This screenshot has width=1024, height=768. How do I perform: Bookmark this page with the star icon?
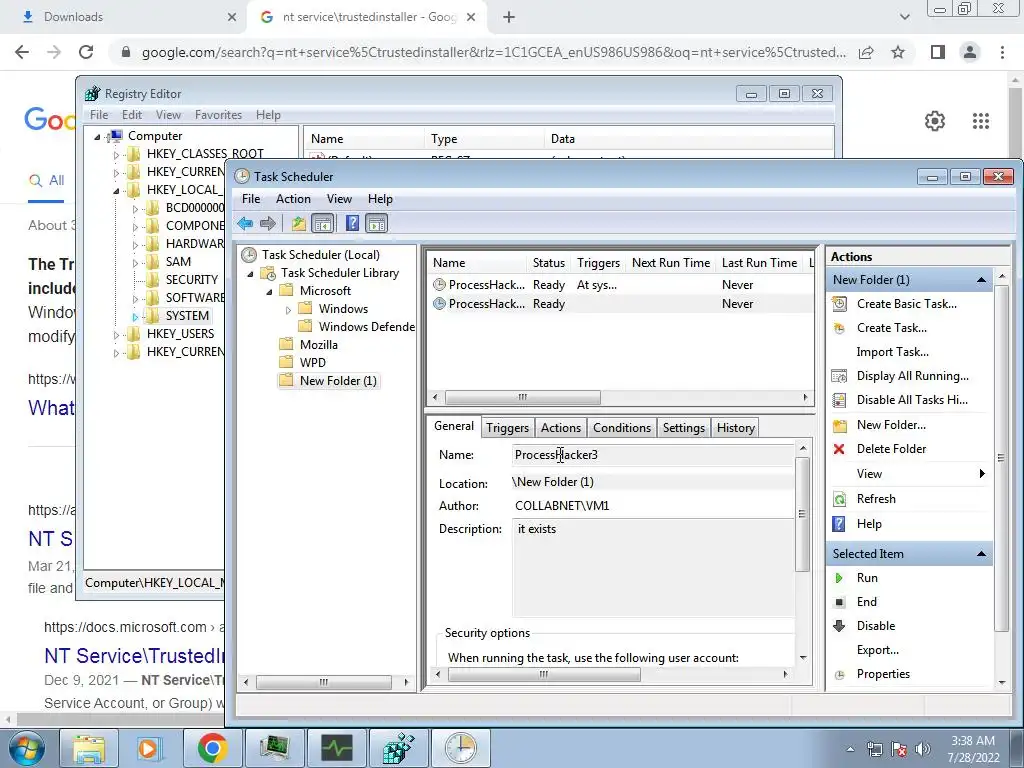[898, 52]
